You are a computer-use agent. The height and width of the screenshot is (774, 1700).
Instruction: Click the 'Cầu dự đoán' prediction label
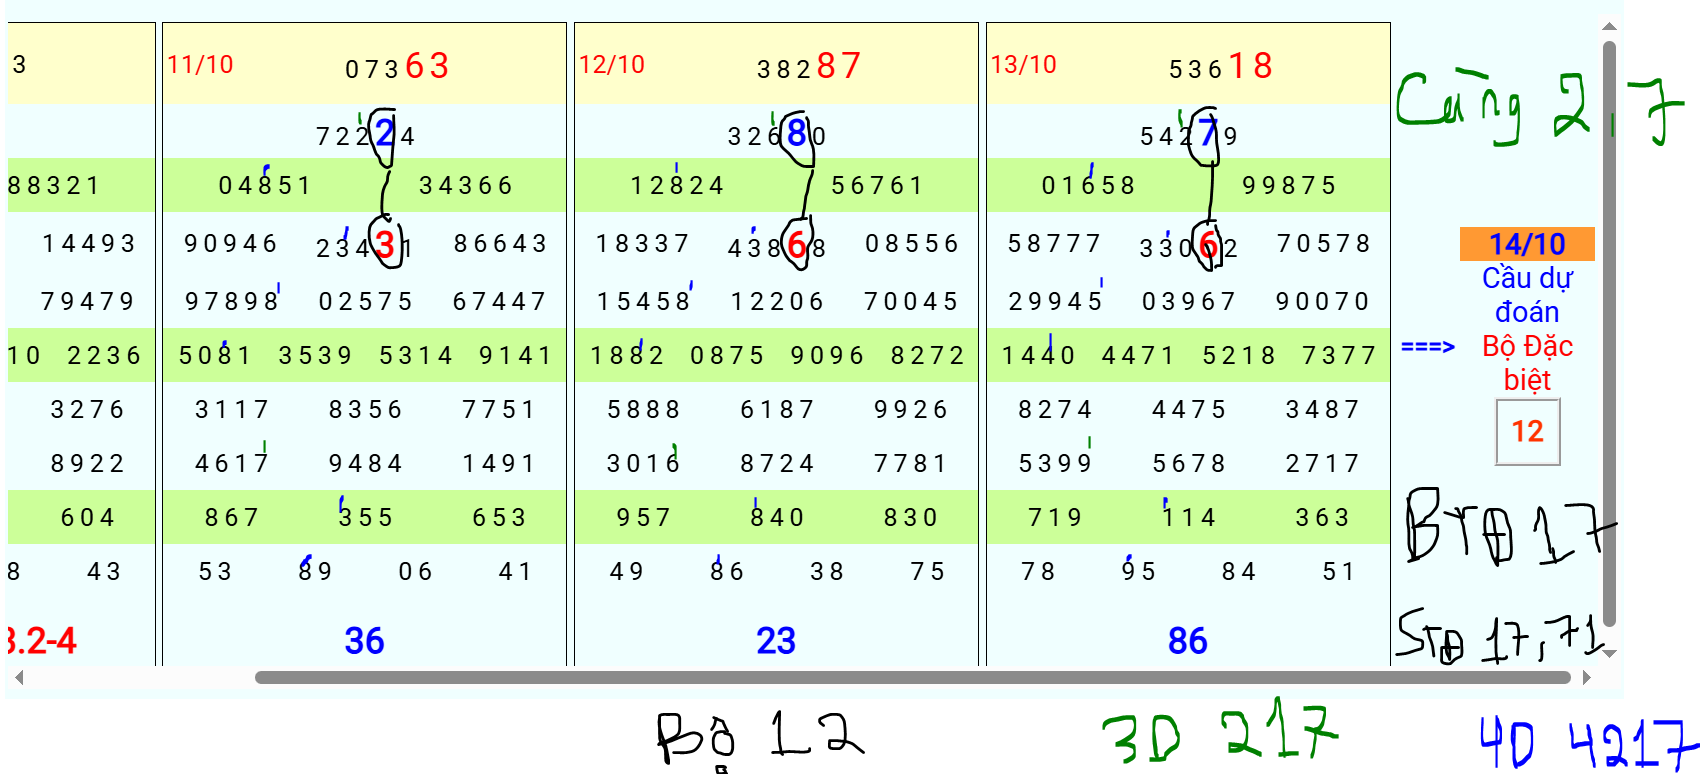(x=1527, y=295)
